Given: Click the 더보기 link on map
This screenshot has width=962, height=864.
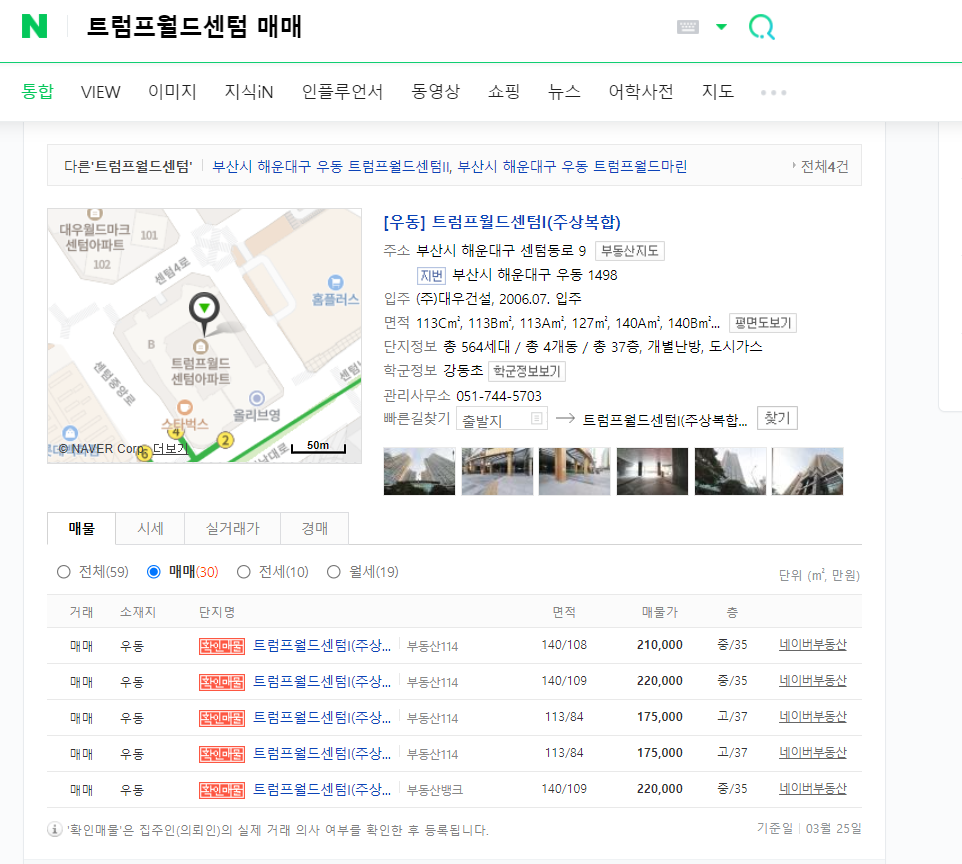Looking at the screenshot, I should [169, 449].
